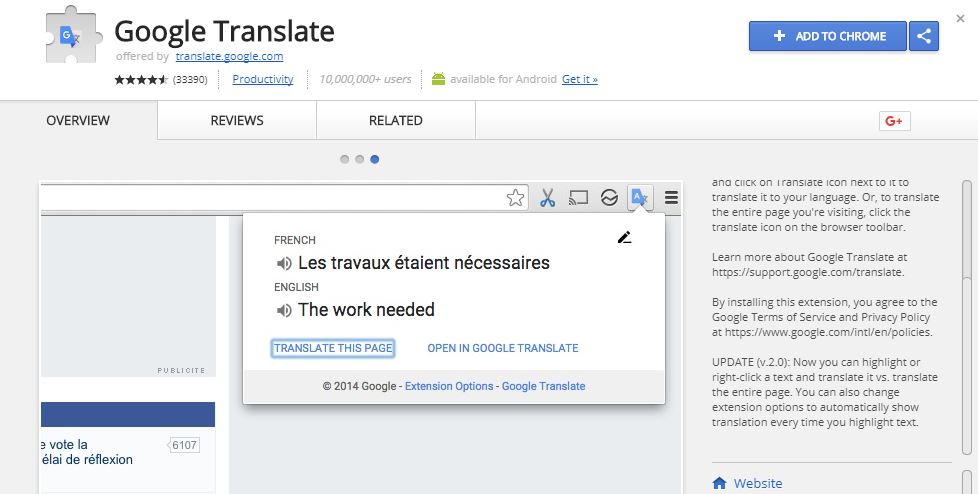Click Add to Chrome button
The image size is (978, 494).
pos(828,36)
